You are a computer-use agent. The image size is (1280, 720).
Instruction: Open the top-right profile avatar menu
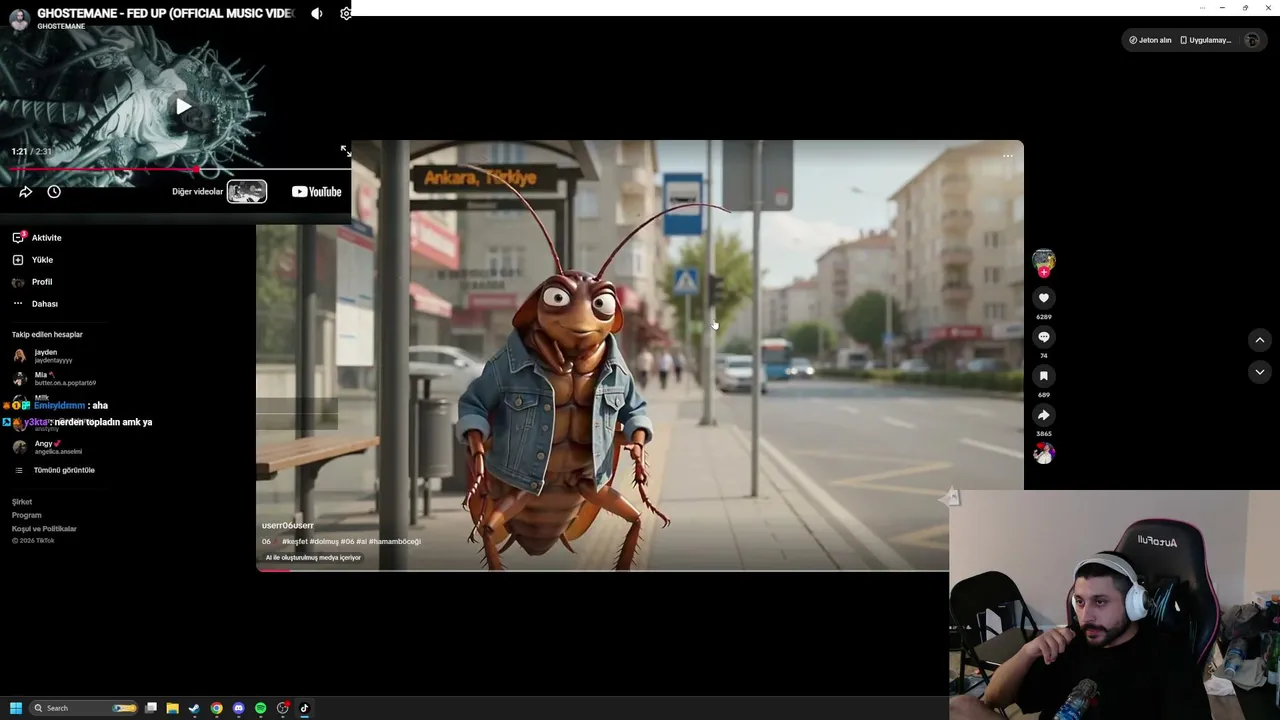(x=1252, y=40)
